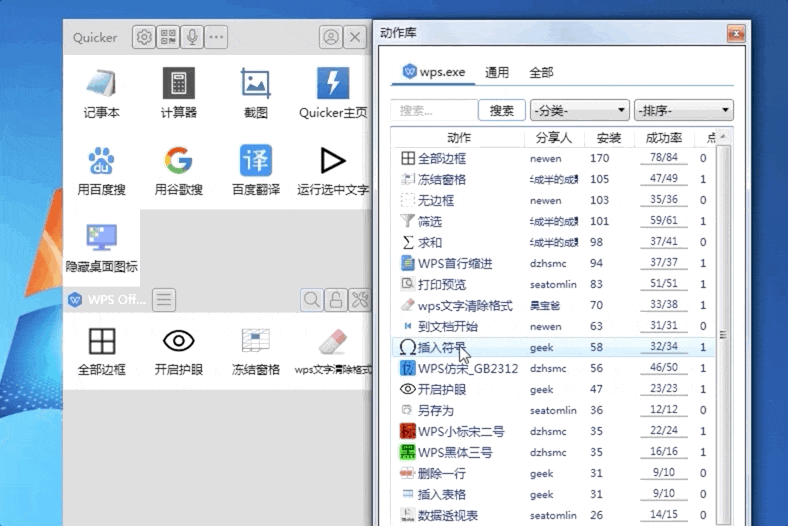Select the 全部边框 row in action library

coord(553,158)
